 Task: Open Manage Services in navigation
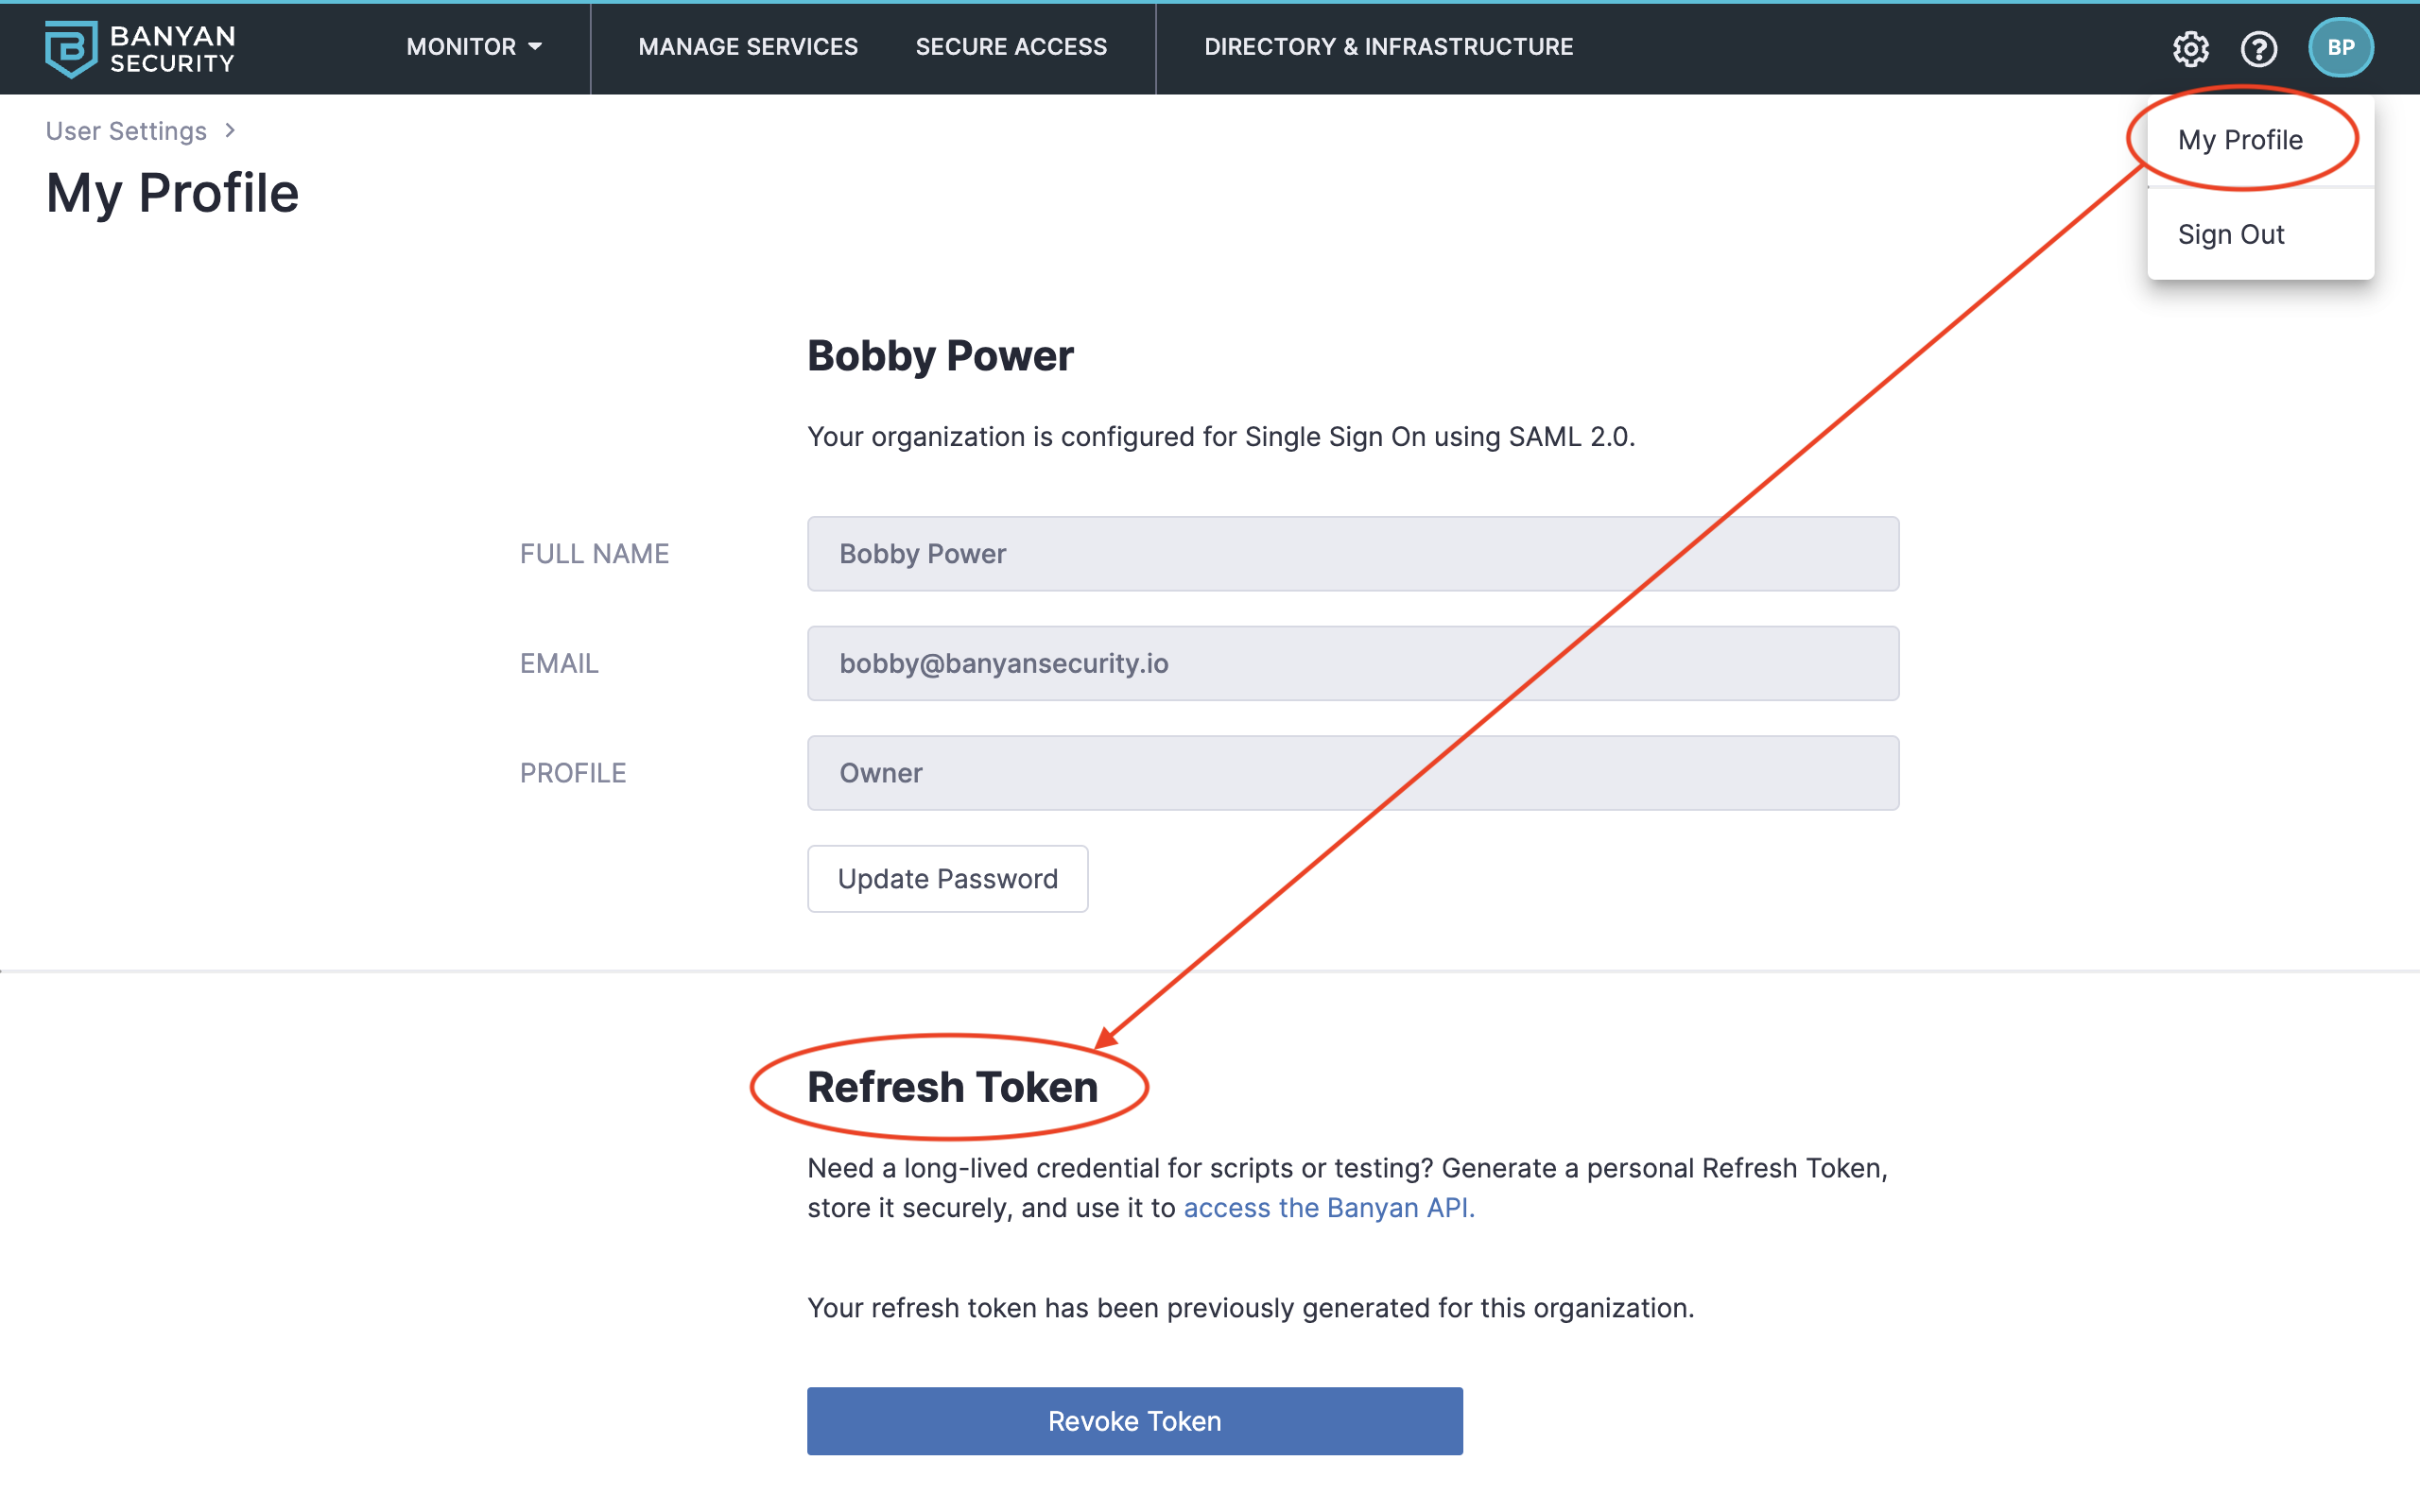(x=748, y=47)
